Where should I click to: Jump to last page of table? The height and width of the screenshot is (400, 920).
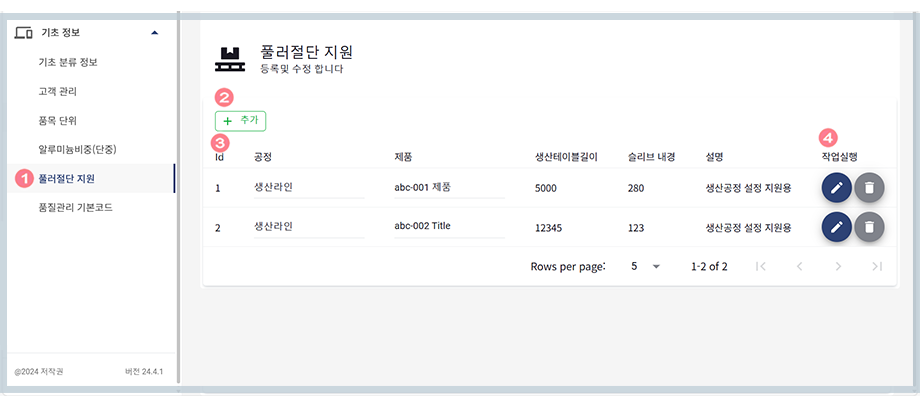point(877,267)
